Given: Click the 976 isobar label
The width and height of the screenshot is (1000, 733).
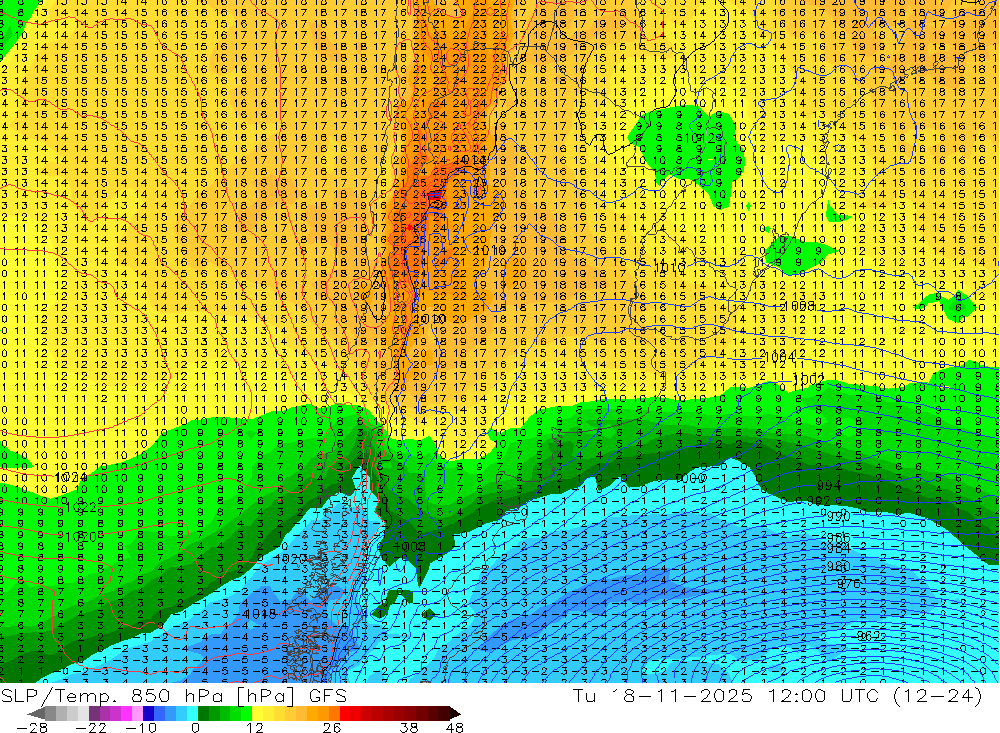Looking at the screenshot, I should (849, 584).
